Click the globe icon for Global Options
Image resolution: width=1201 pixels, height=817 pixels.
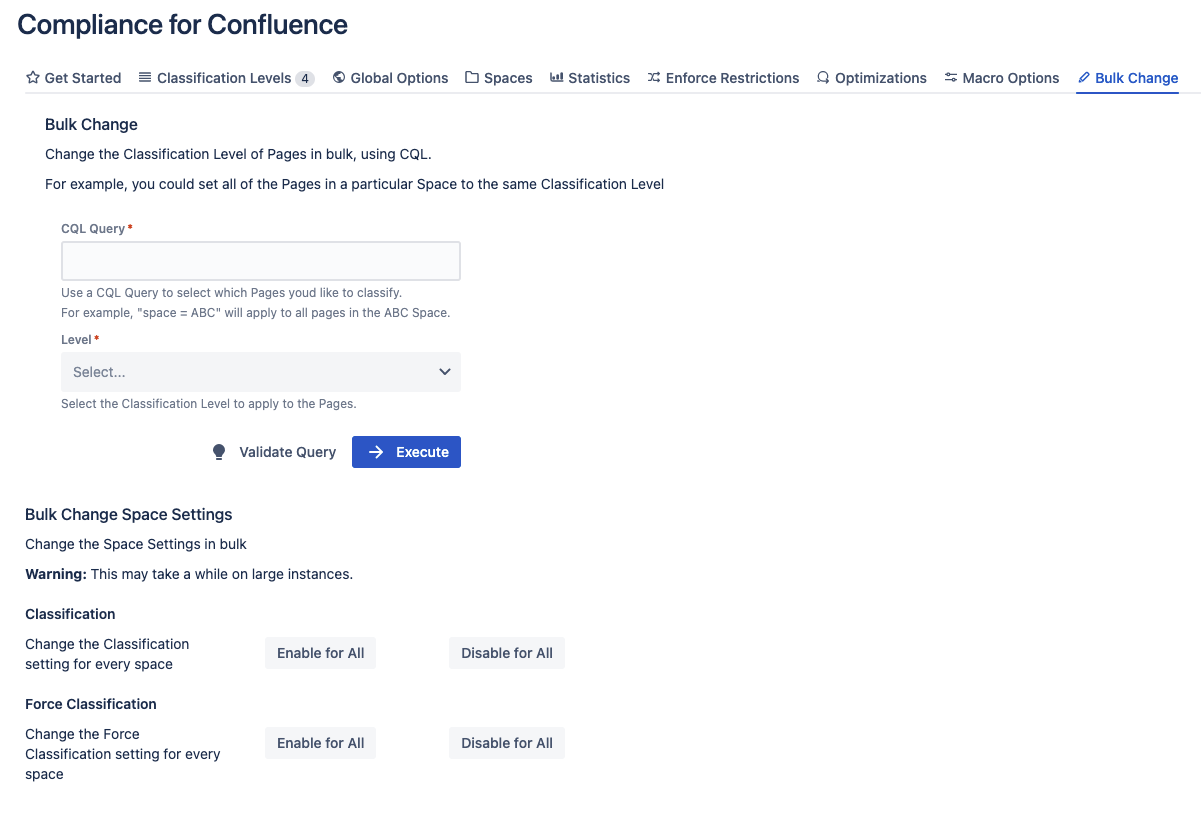pyautogui.click(x=339, y=78)
